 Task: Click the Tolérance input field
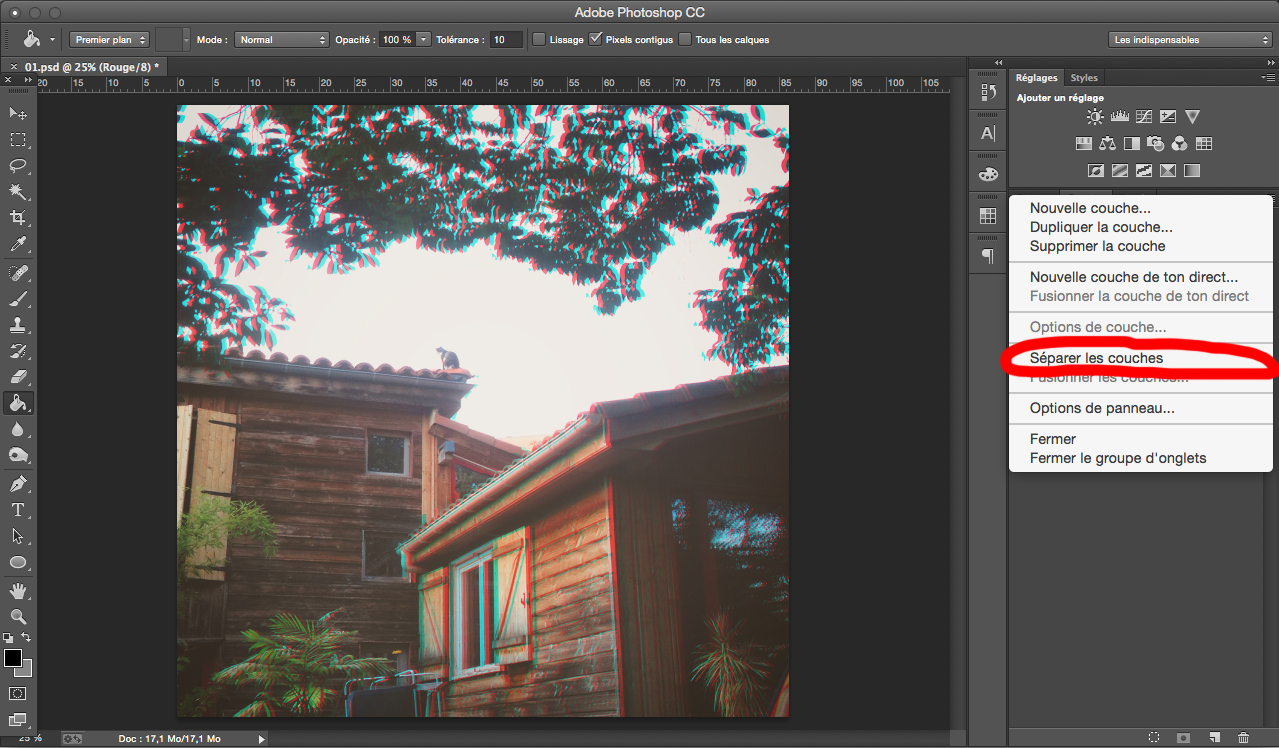(506, 40)
